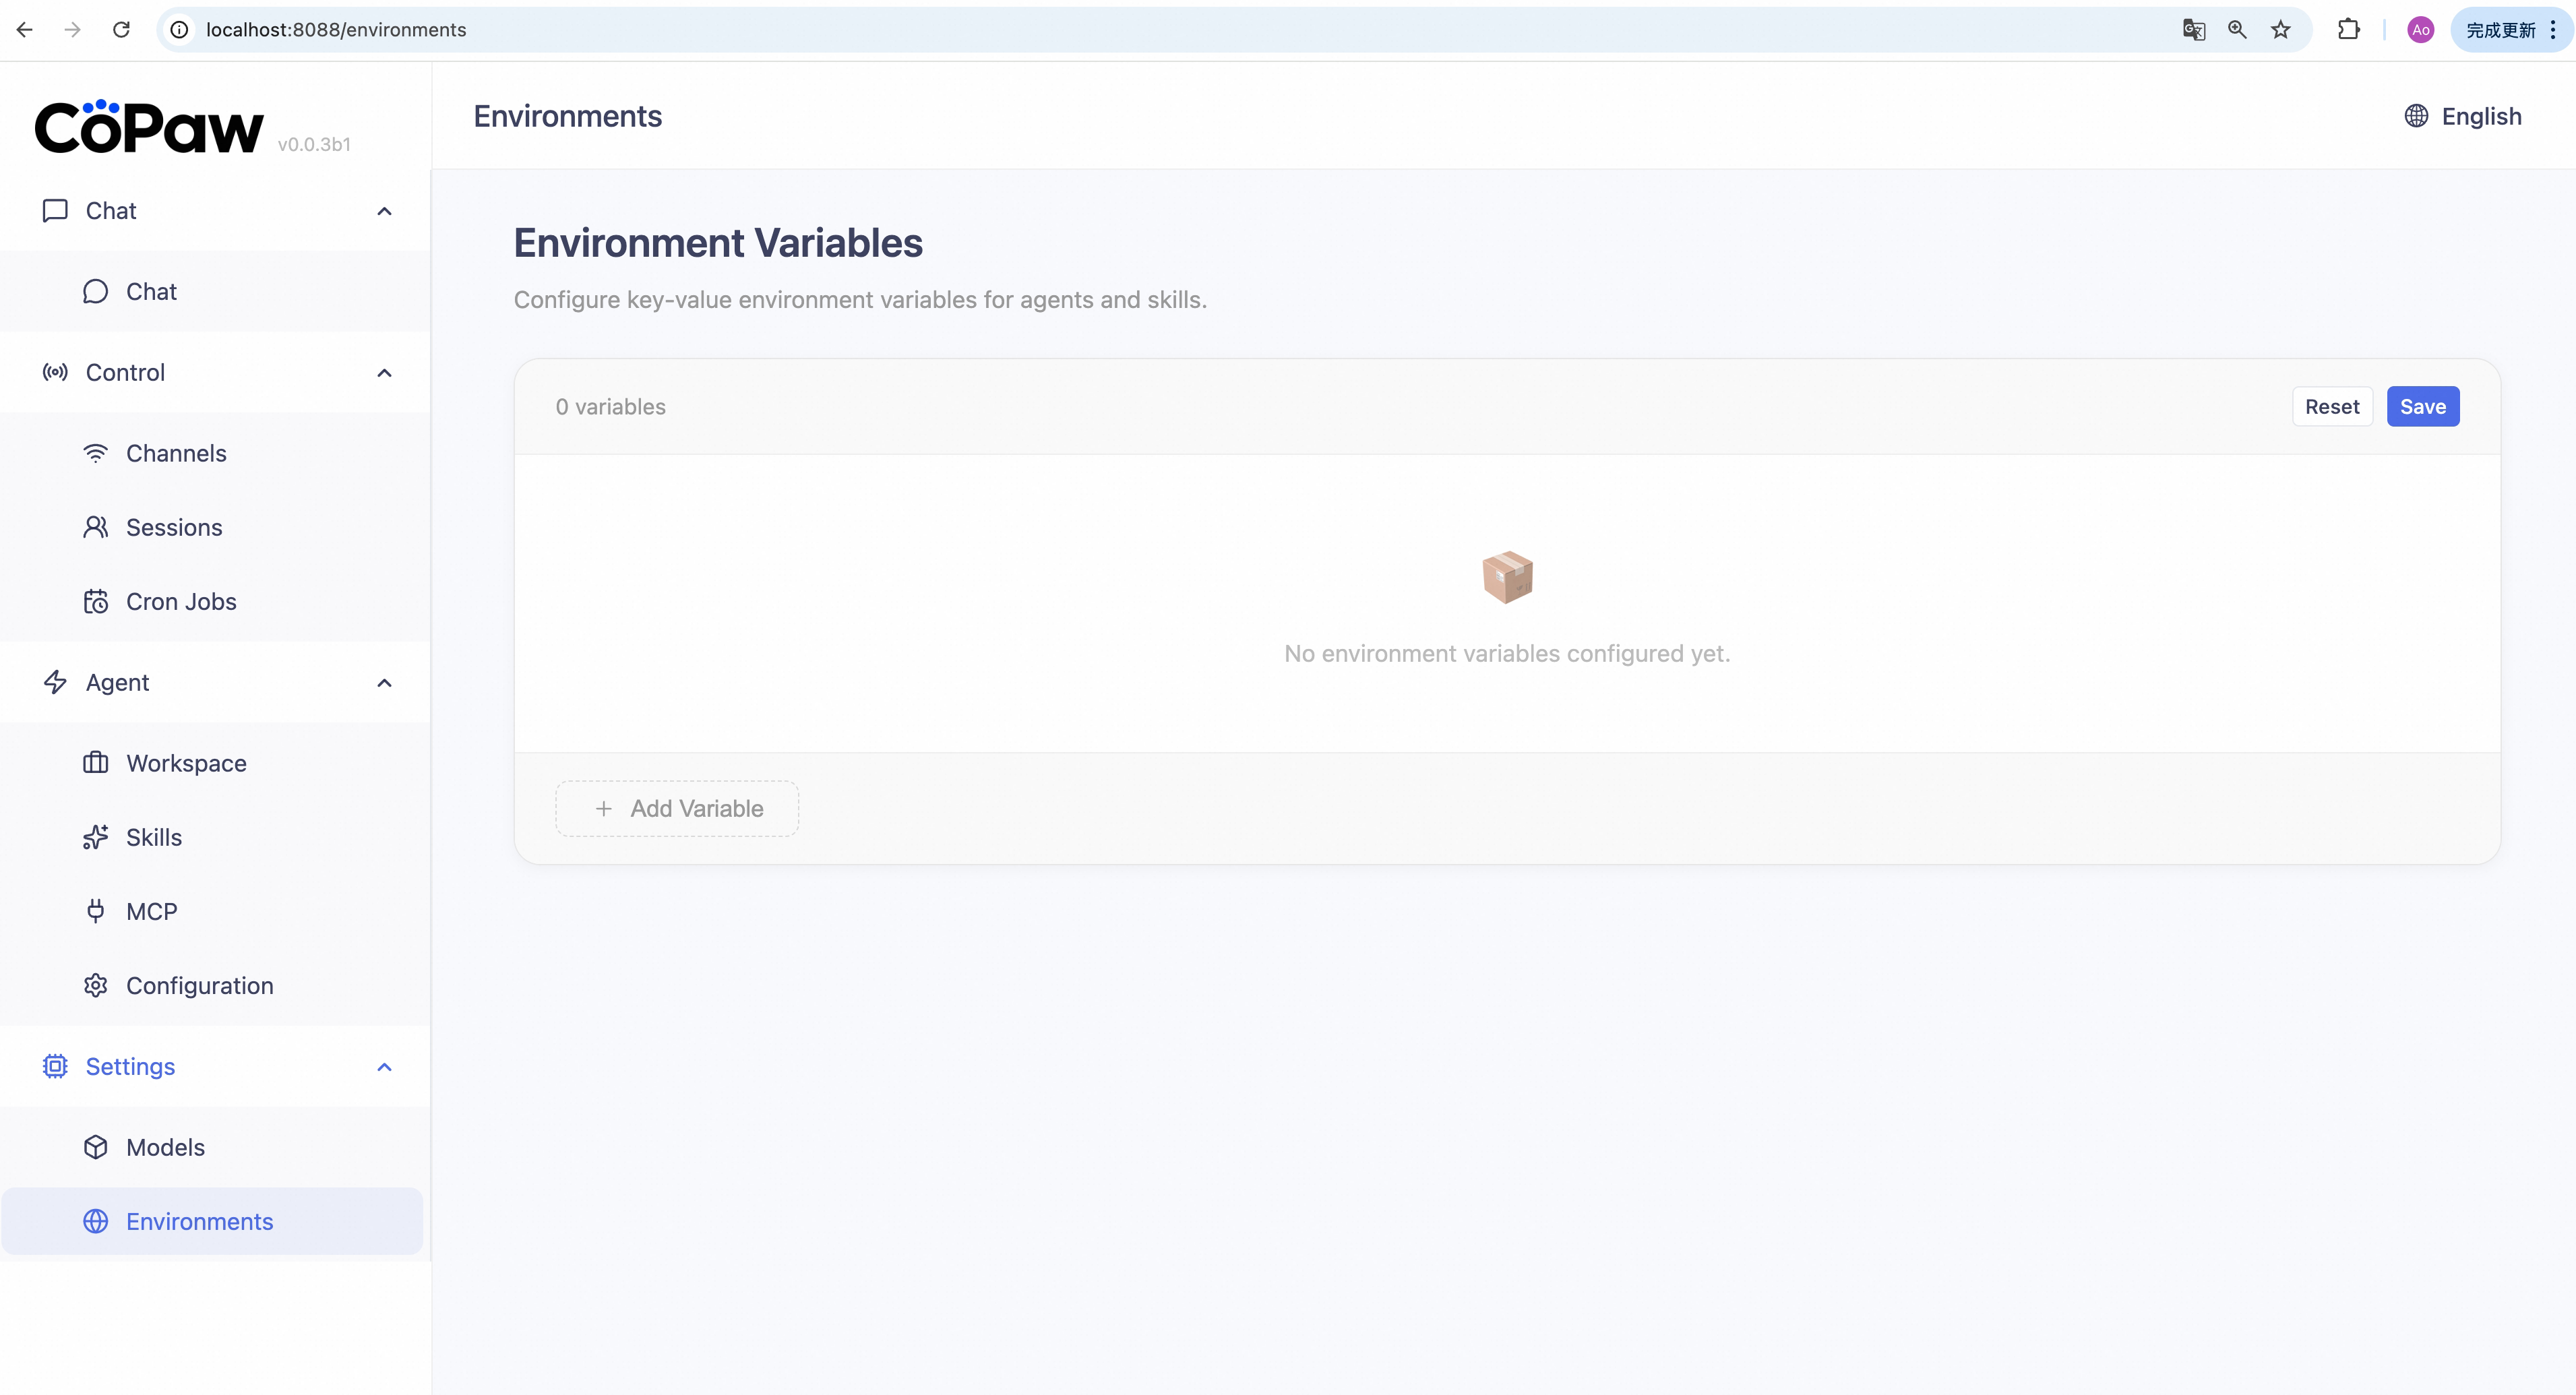Collapse the Control section chevron
Viewport: 2576px width, 1395px height.
coord(384,373)
